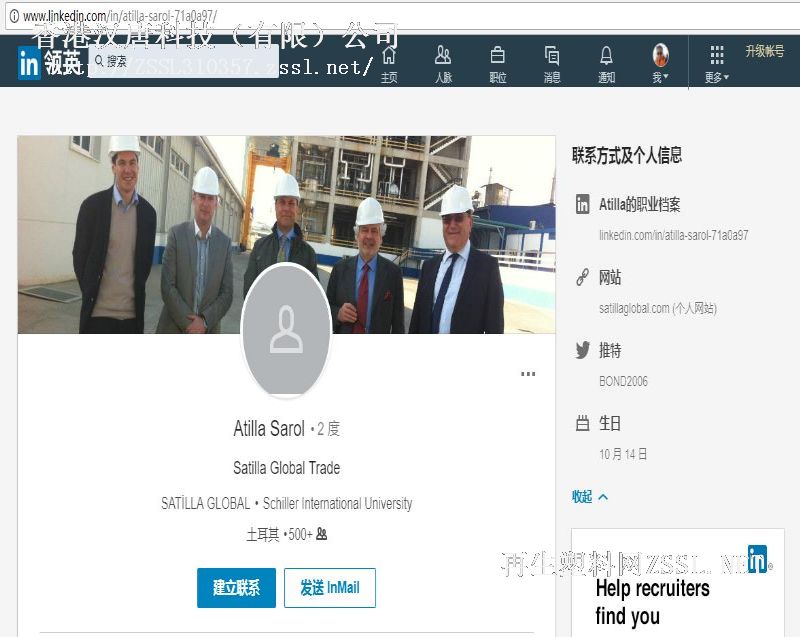Screen dimensions: 800x637
Task: Expand the More (更多) apps grid menu
Action: pos(717,62)
